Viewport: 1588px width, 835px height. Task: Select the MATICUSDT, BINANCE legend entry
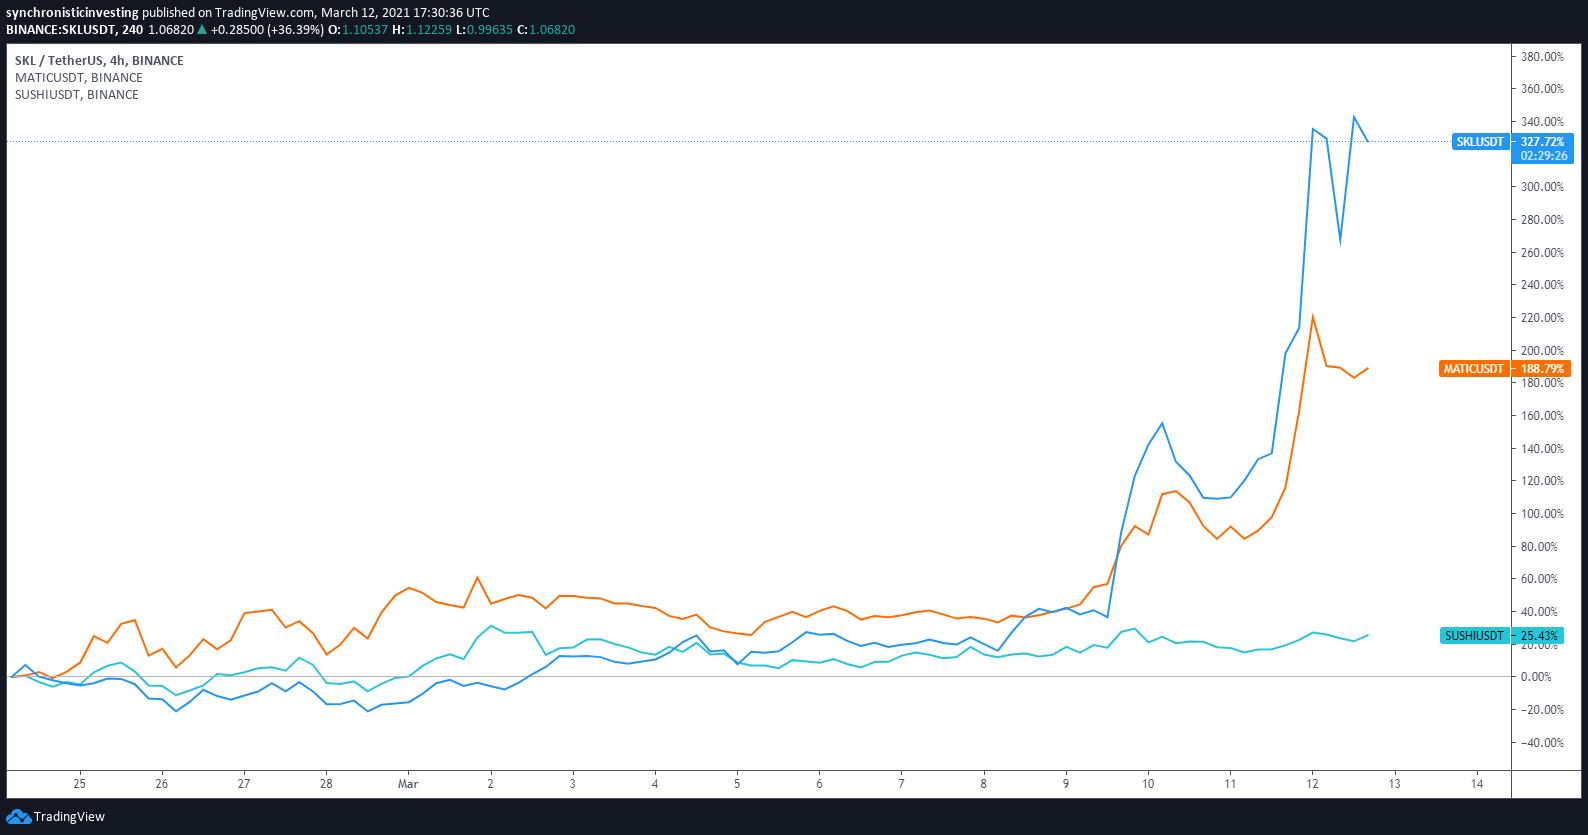click(x=78, y=78)
